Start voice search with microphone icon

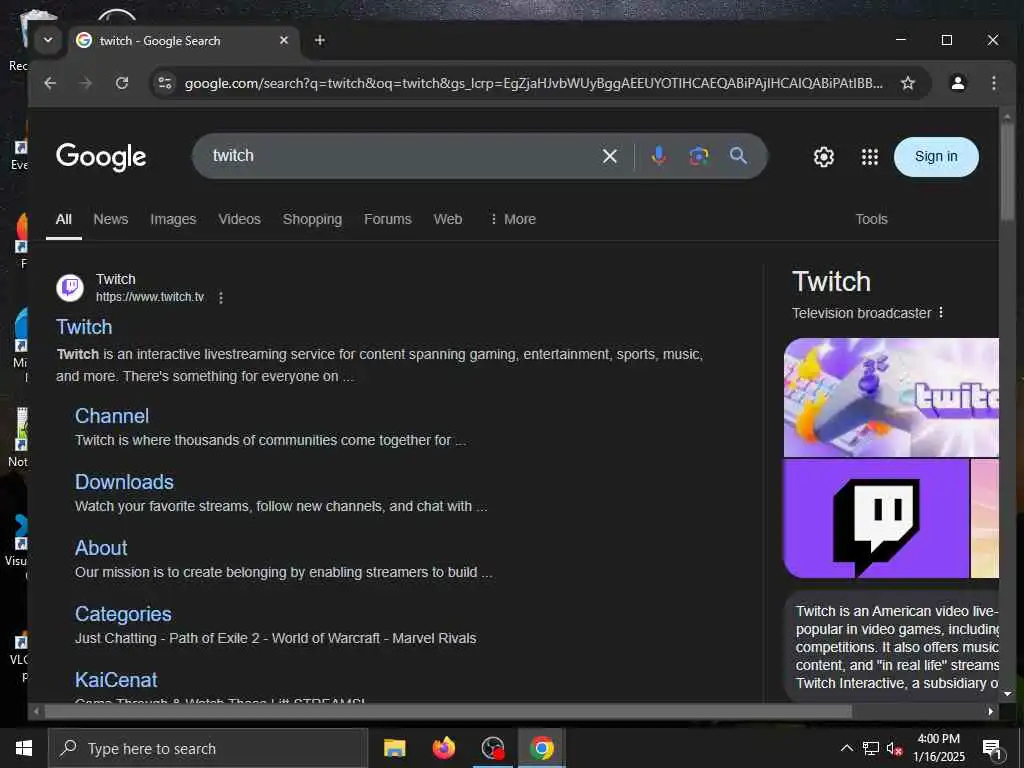click(x=659, y=155)
